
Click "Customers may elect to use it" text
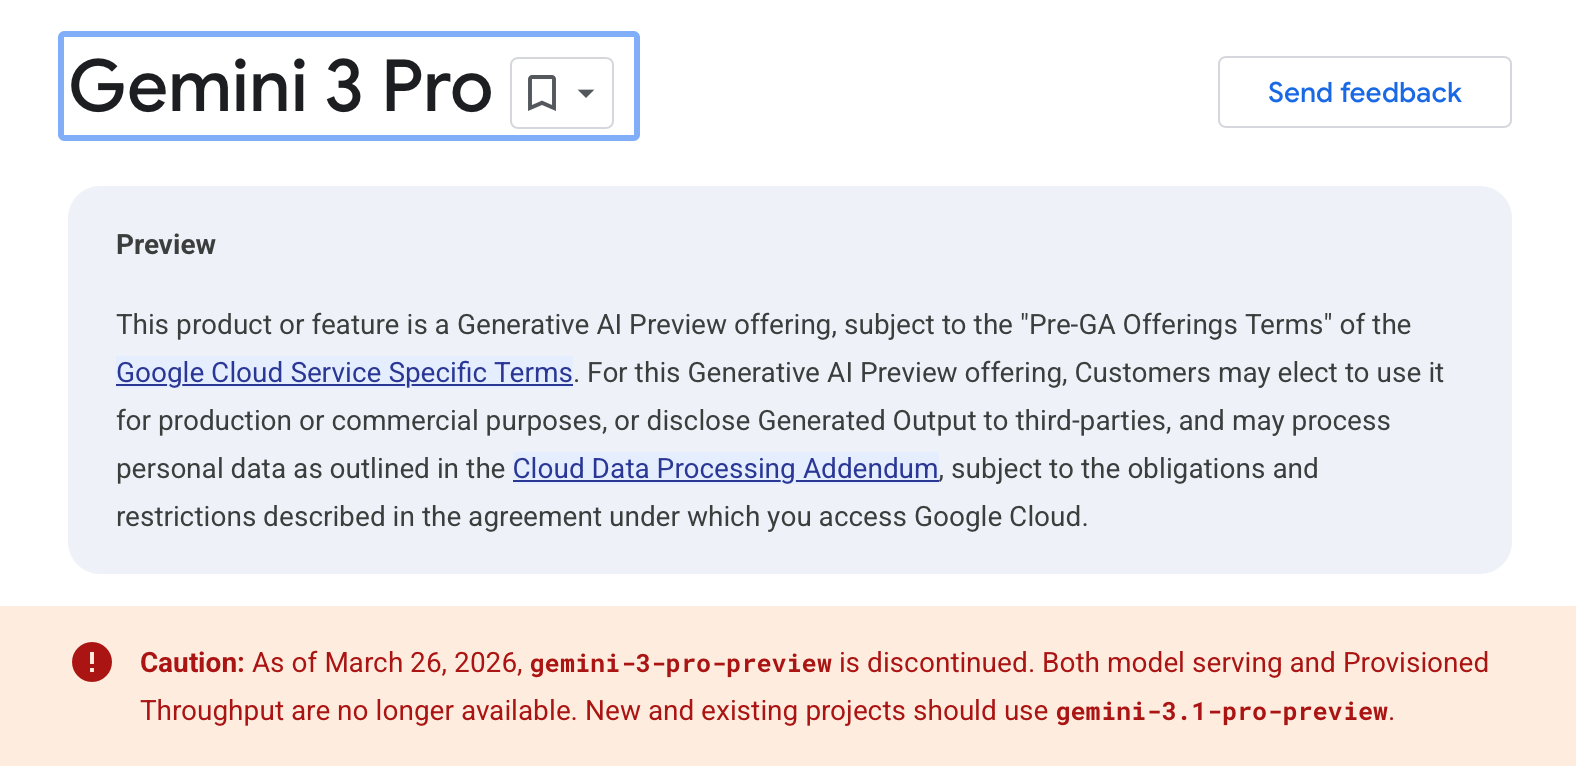click(x=1259, y=372)
